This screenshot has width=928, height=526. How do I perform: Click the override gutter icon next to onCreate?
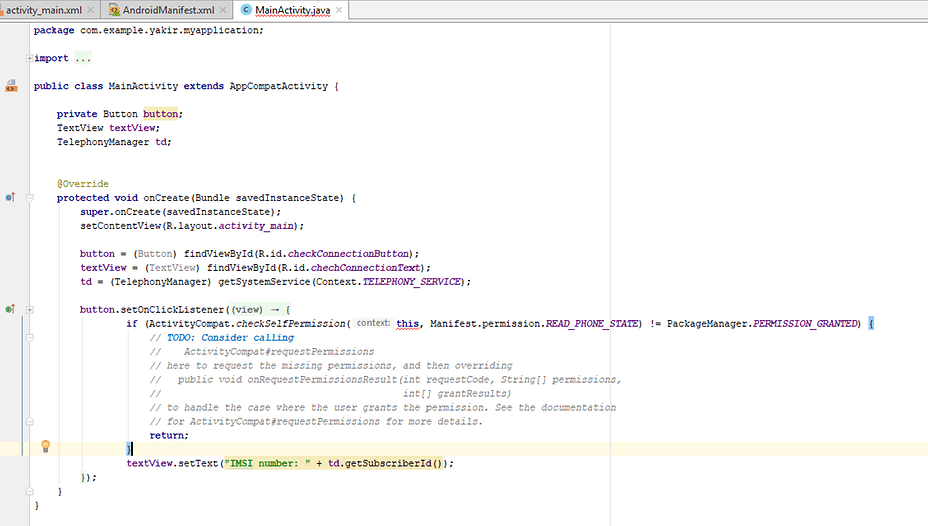[x=10, y=197]
